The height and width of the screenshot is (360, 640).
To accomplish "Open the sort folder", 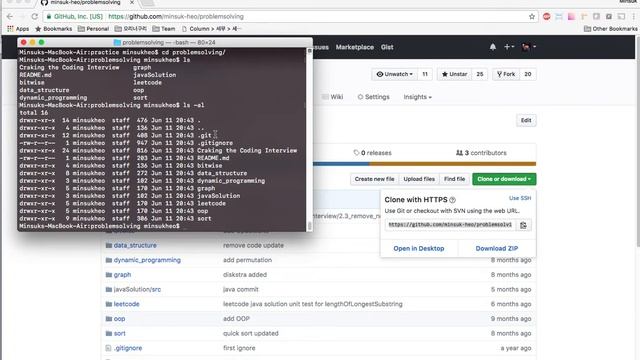I will click(120, 333).
